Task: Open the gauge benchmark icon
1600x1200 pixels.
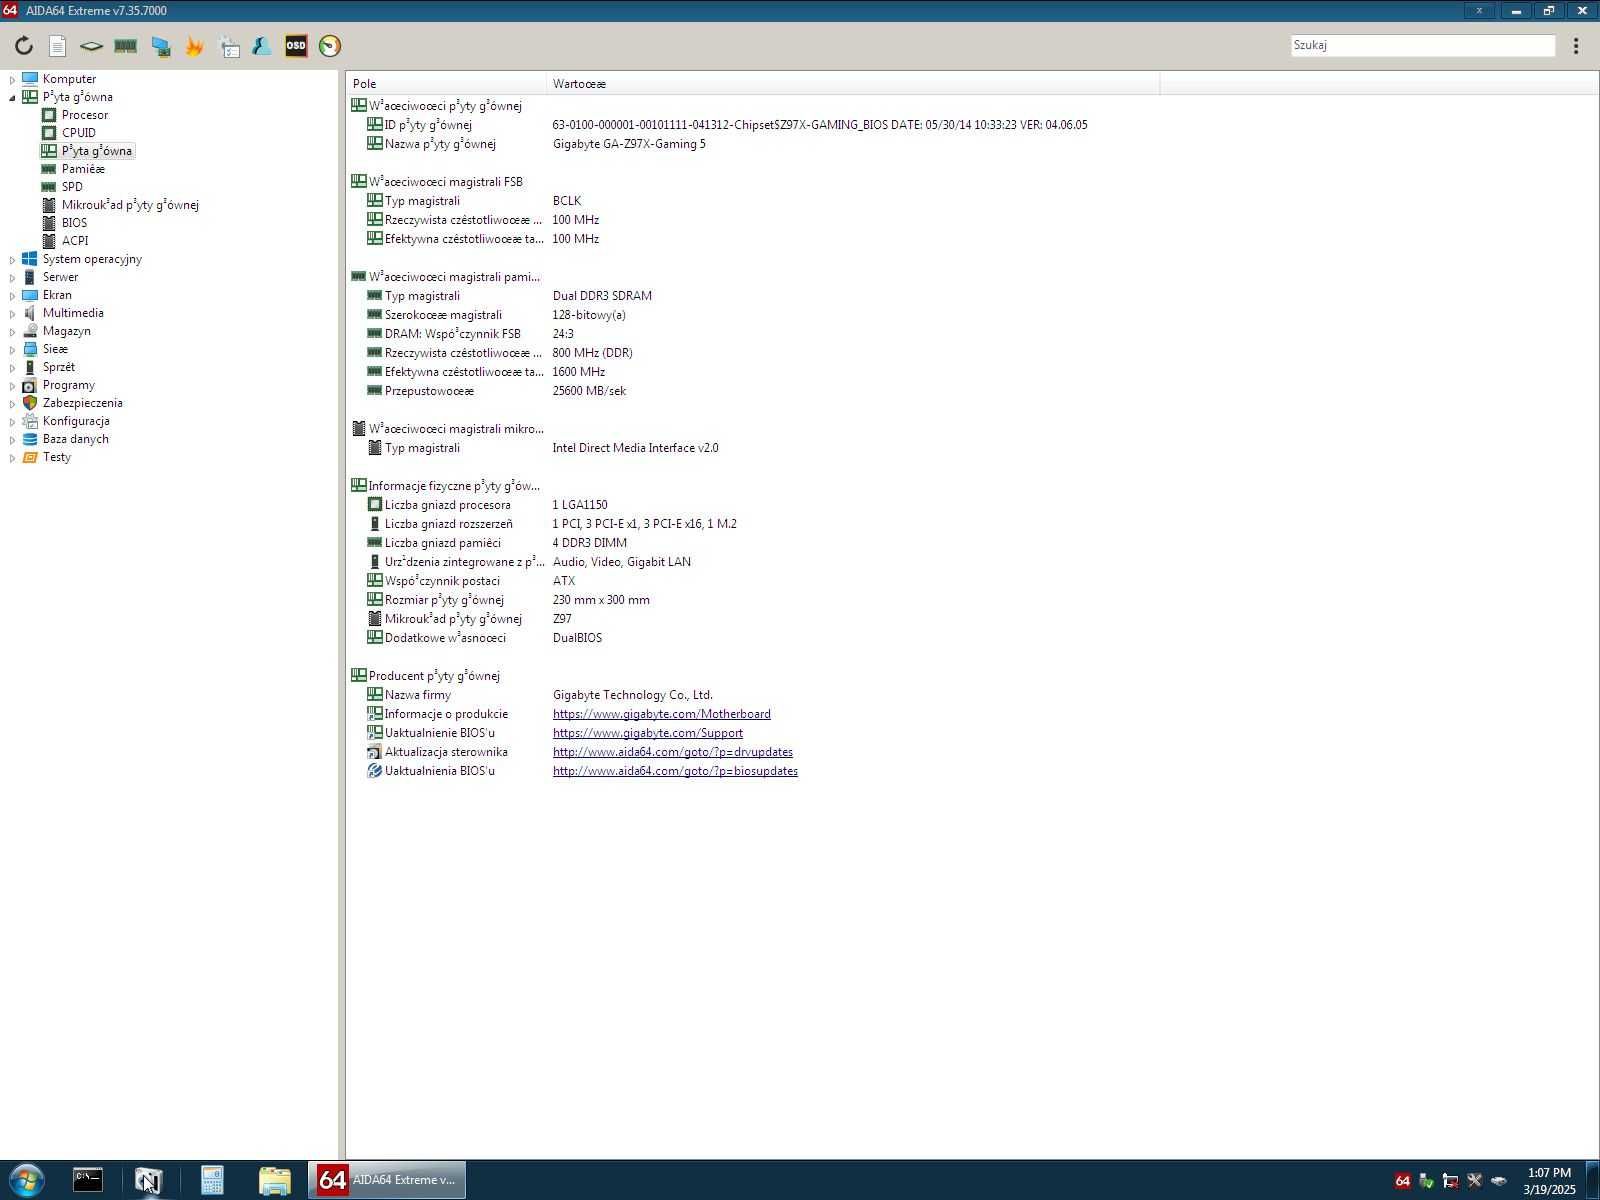Action: click(330, 46)
